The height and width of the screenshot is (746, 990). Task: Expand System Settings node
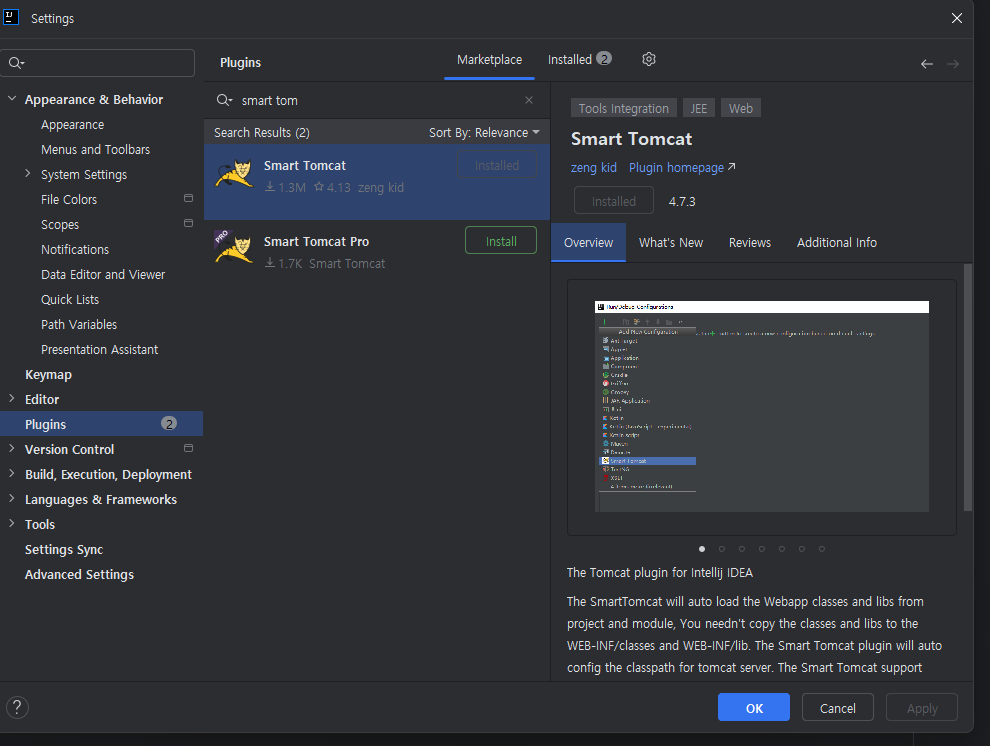28,173
